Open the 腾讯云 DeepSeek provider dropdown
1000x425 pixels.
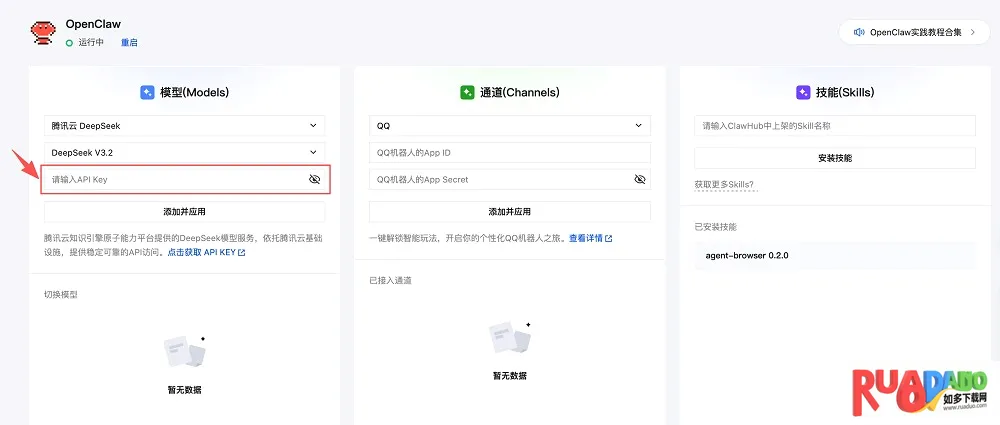coord(184,126)
